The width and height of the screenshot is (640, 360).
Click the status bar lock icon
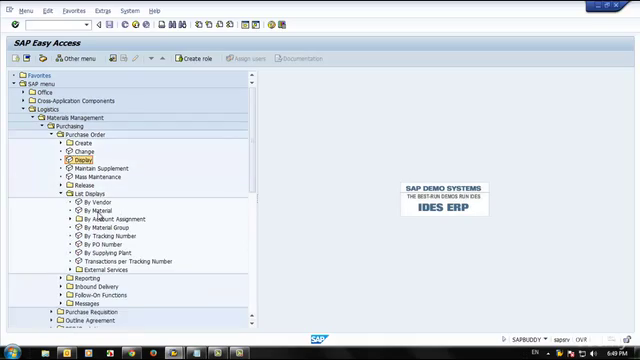pos(627,339)
